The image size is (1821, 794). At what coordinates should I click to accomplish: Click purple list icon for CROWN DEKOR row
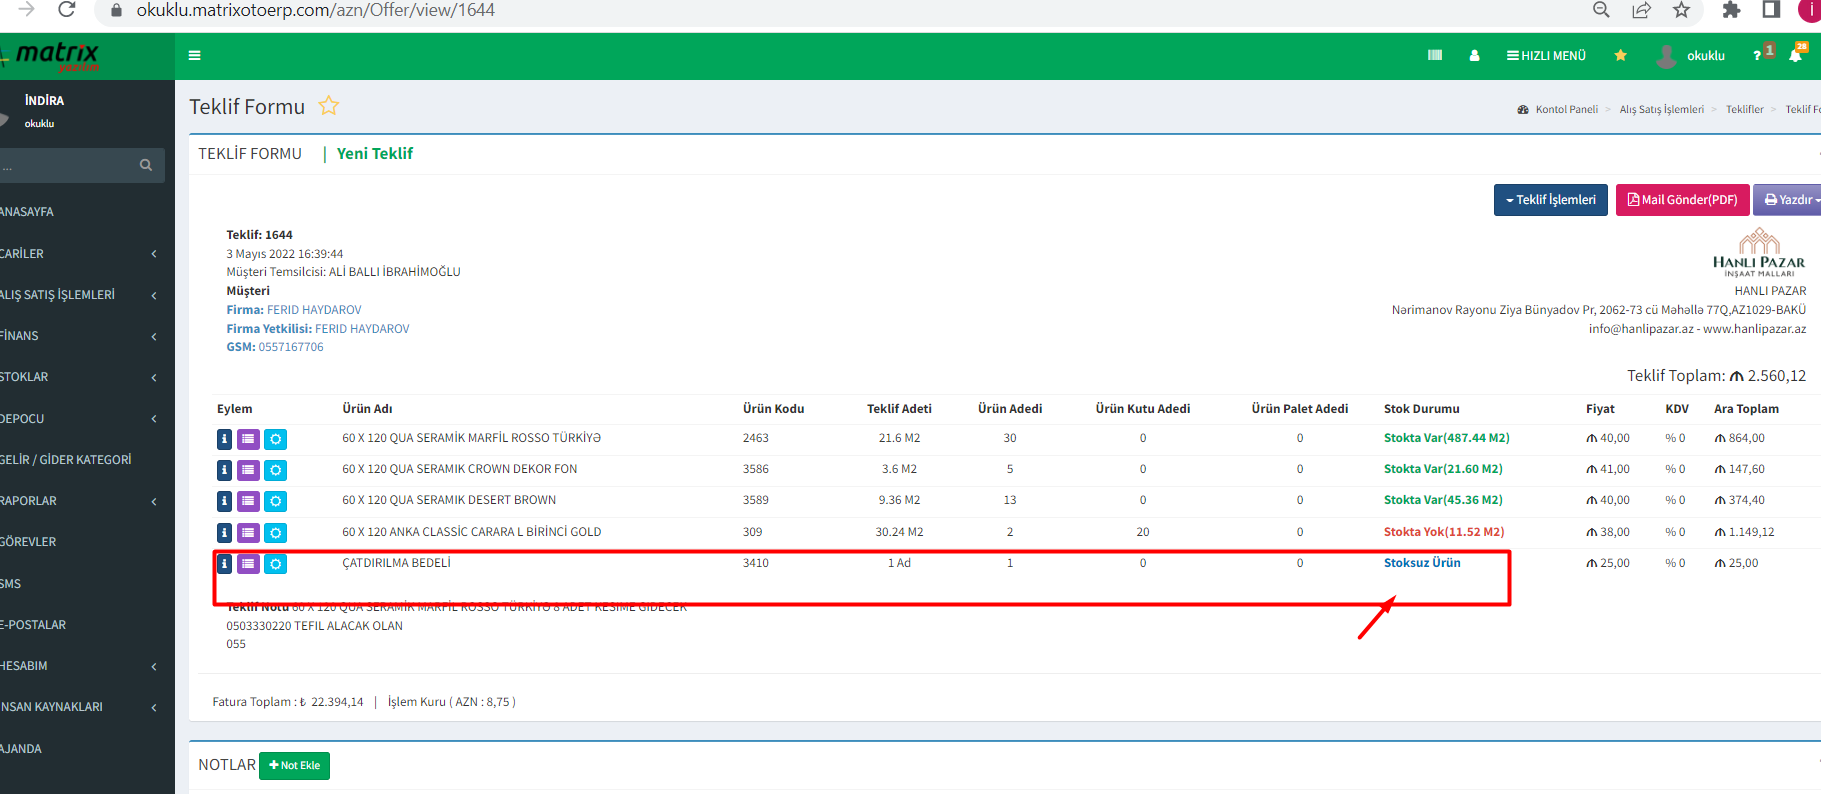248,470
